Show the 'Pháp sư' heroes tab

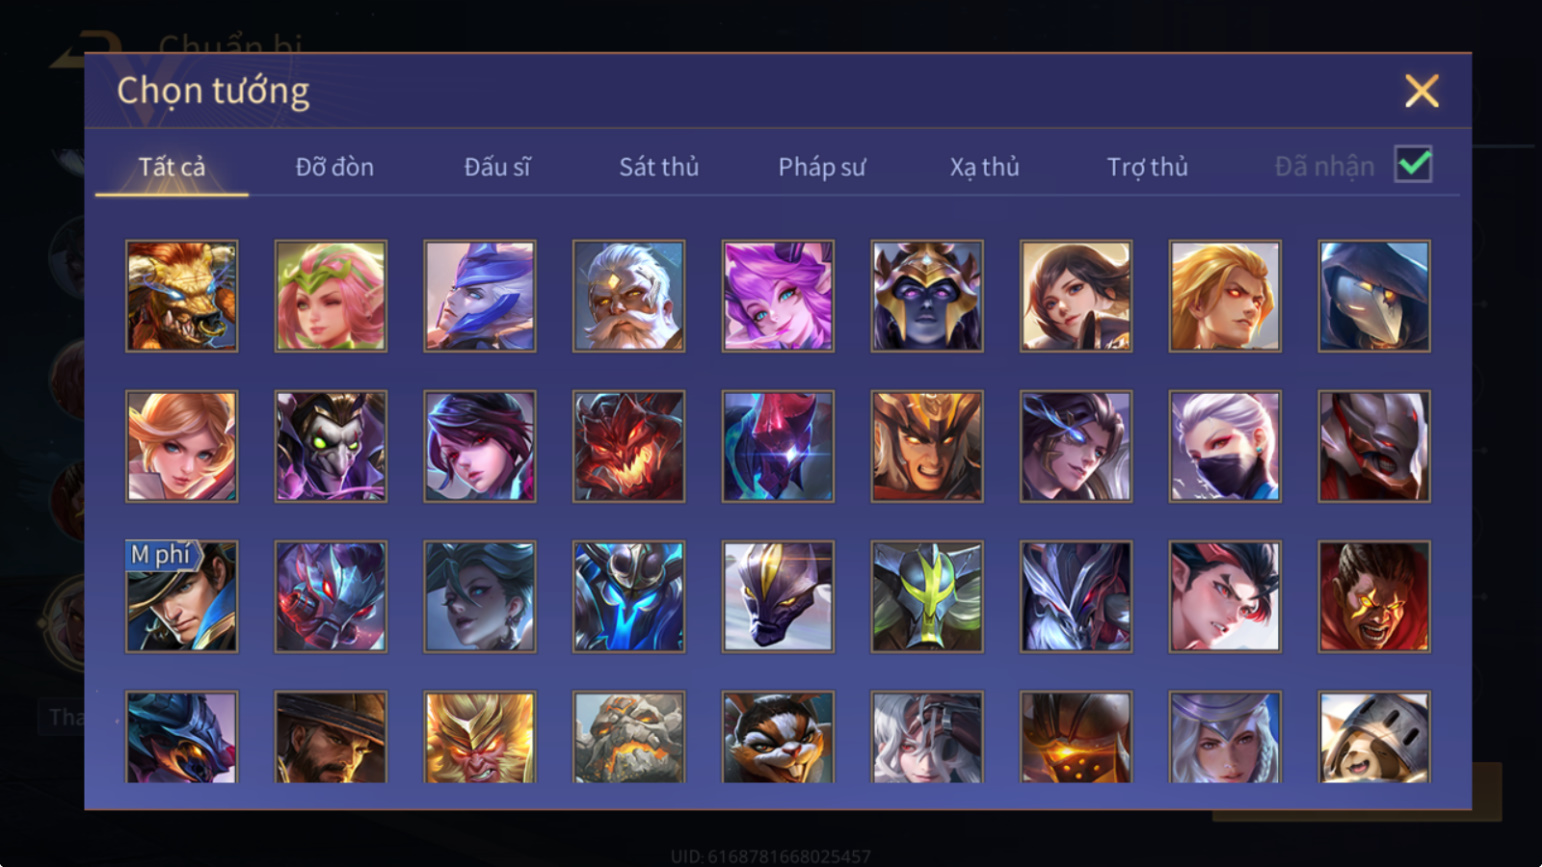coord(822,167)
